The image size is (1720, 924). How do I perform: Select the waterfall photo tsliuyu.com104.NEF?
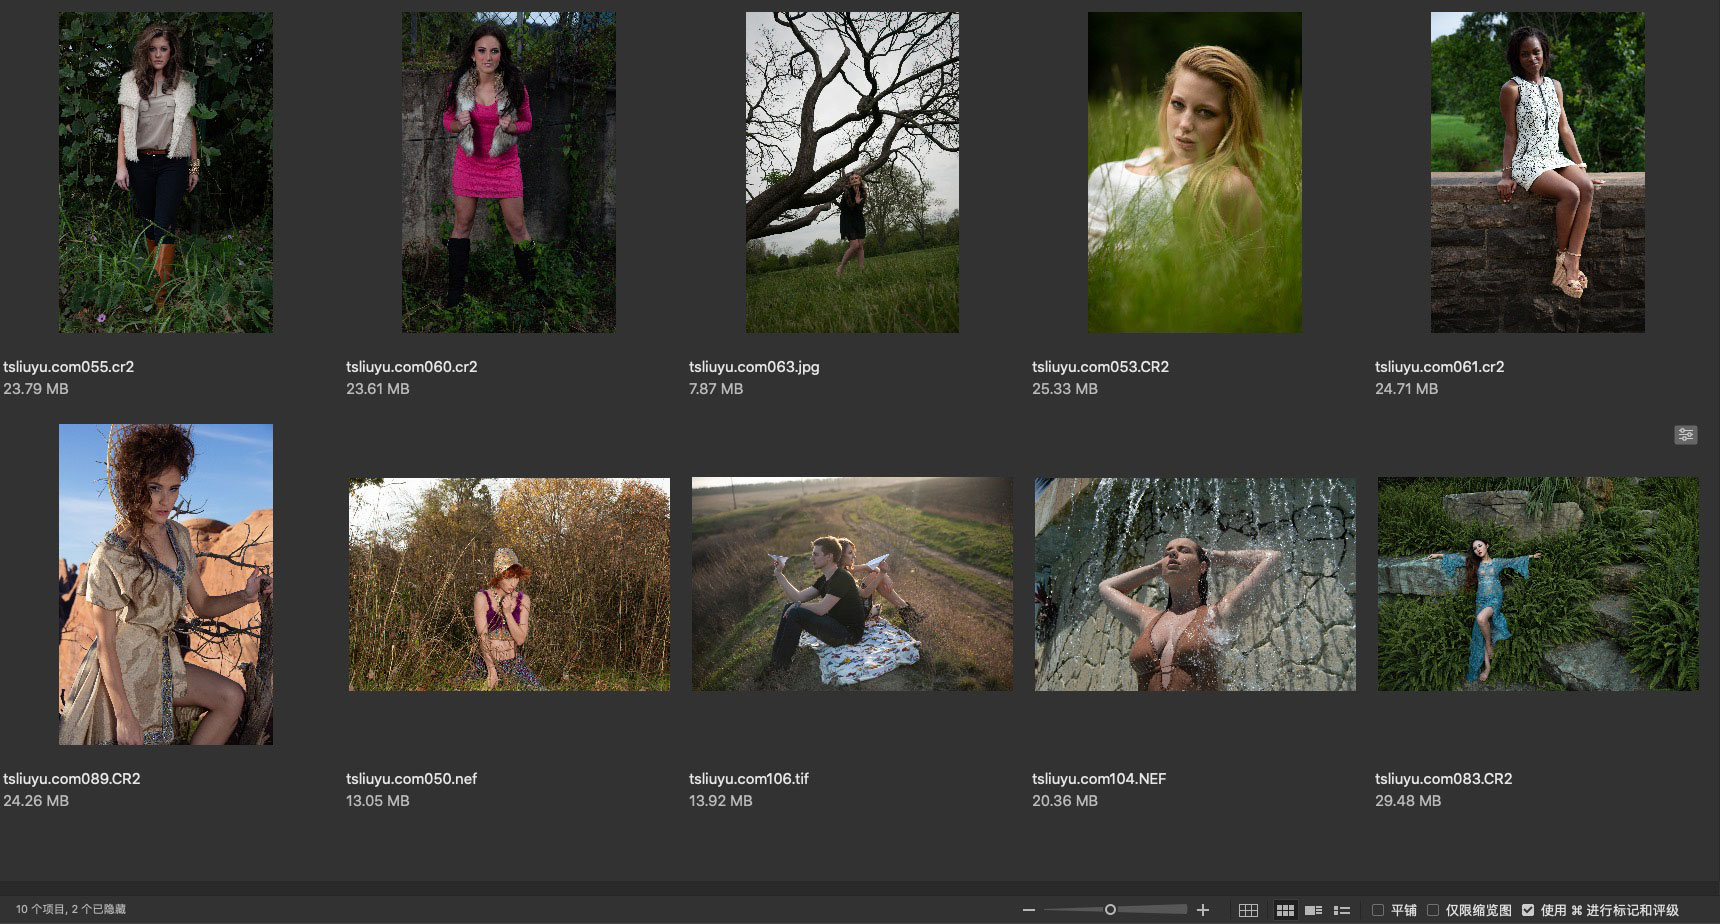(1195, 584)
